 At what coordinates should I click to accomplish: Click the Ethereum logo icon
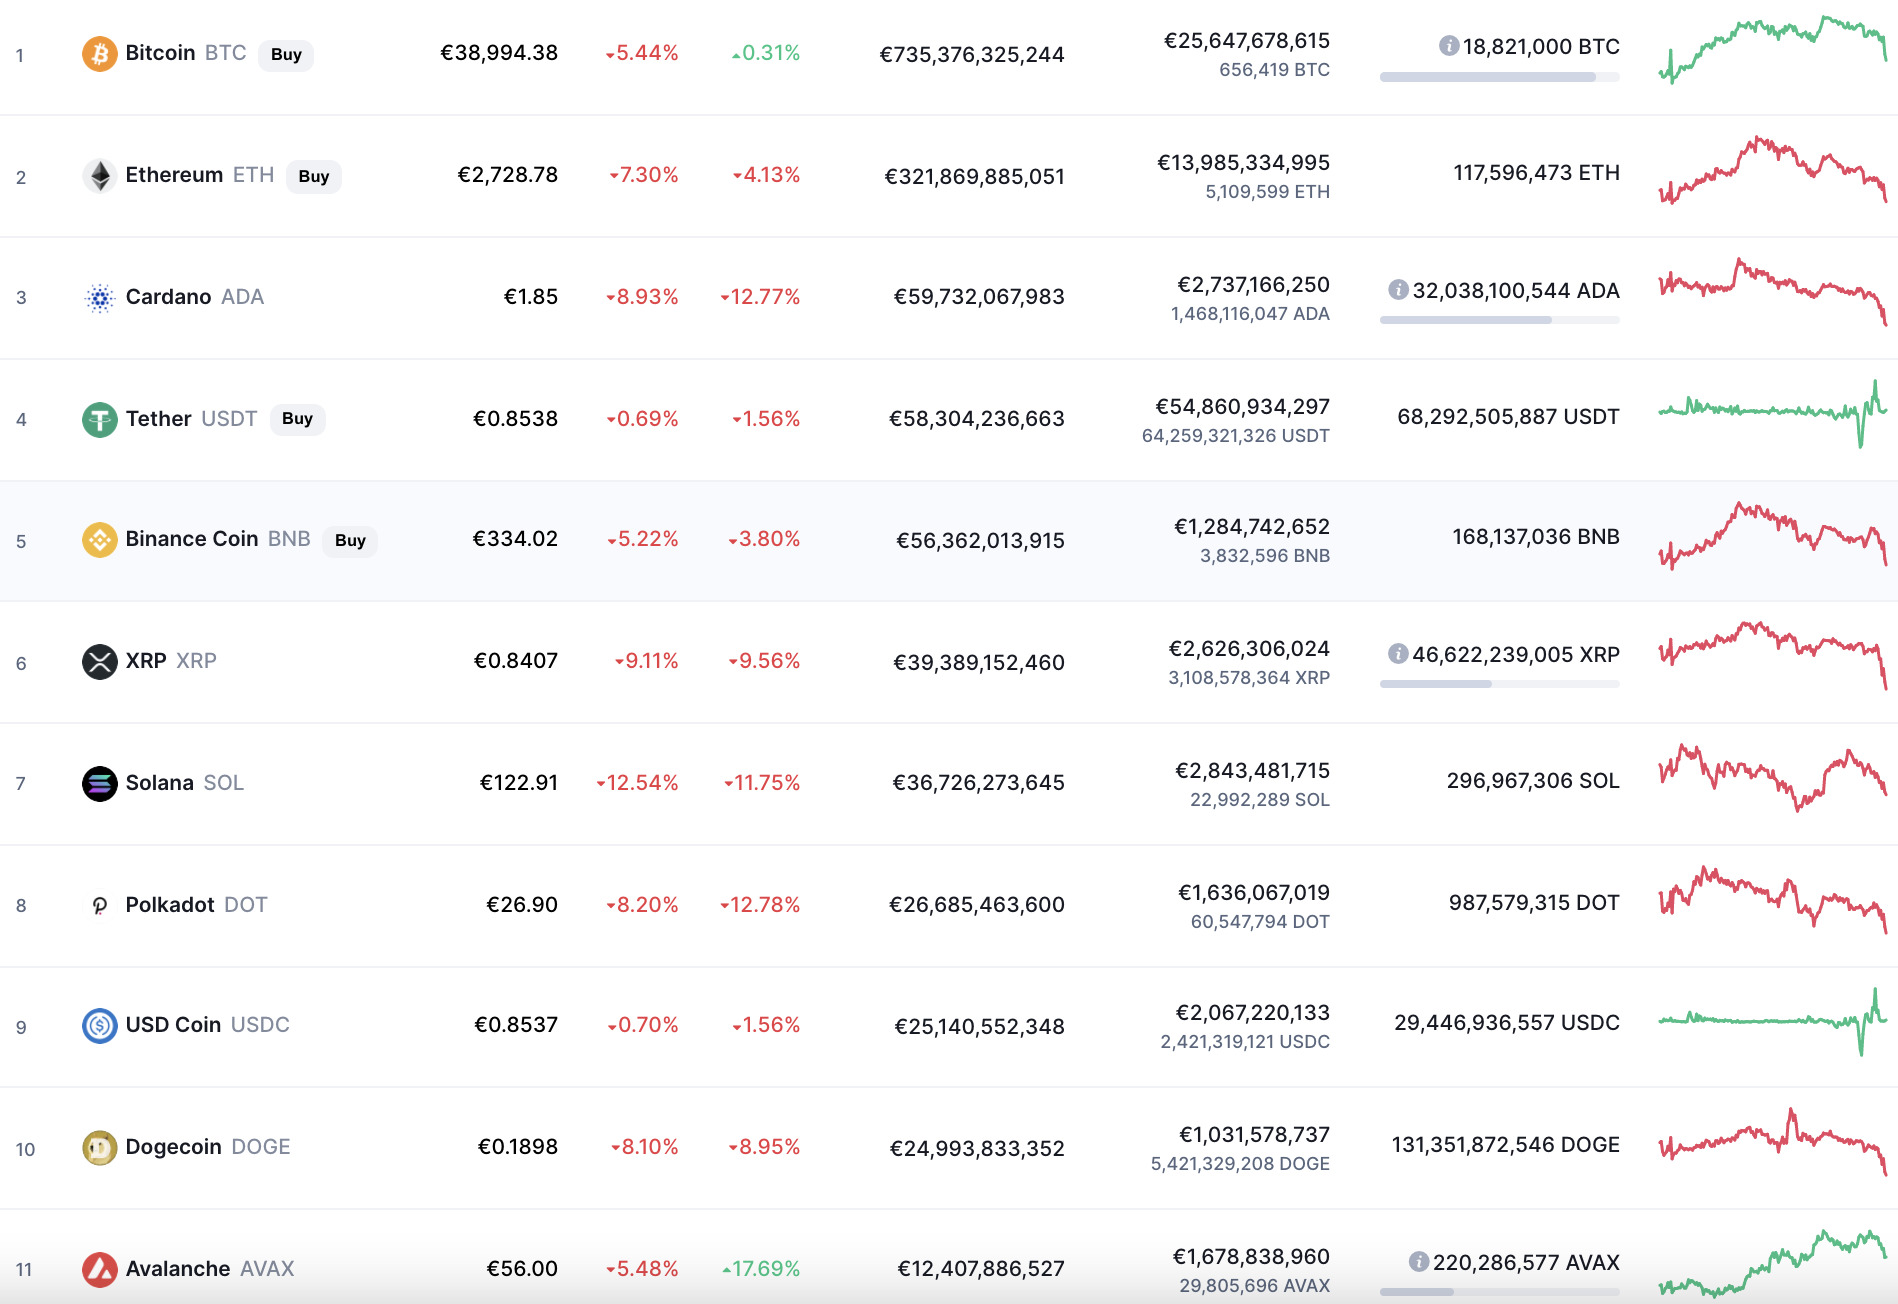99,176
